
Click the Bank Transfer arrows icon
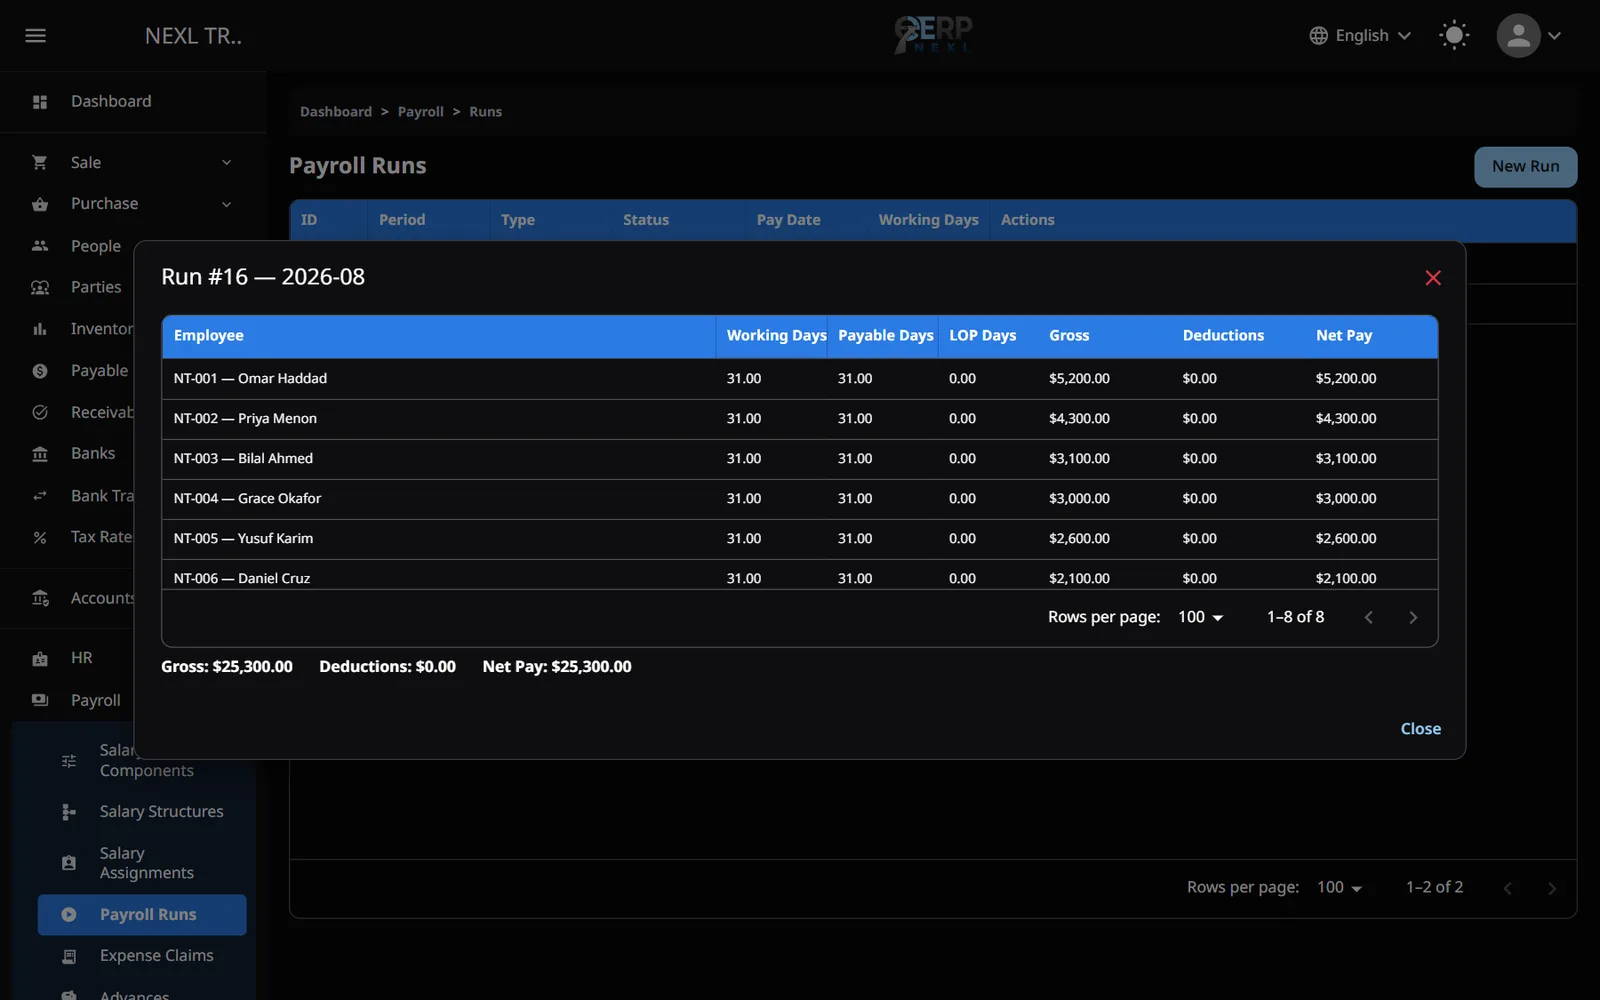coord(40,496)
